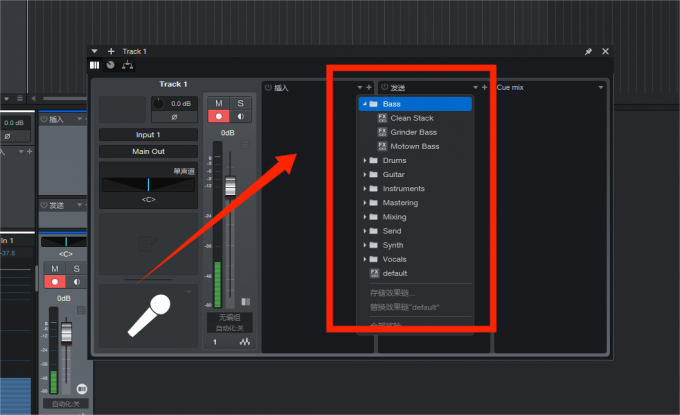Select the Clean Stack effect chain

coord(412,118)
